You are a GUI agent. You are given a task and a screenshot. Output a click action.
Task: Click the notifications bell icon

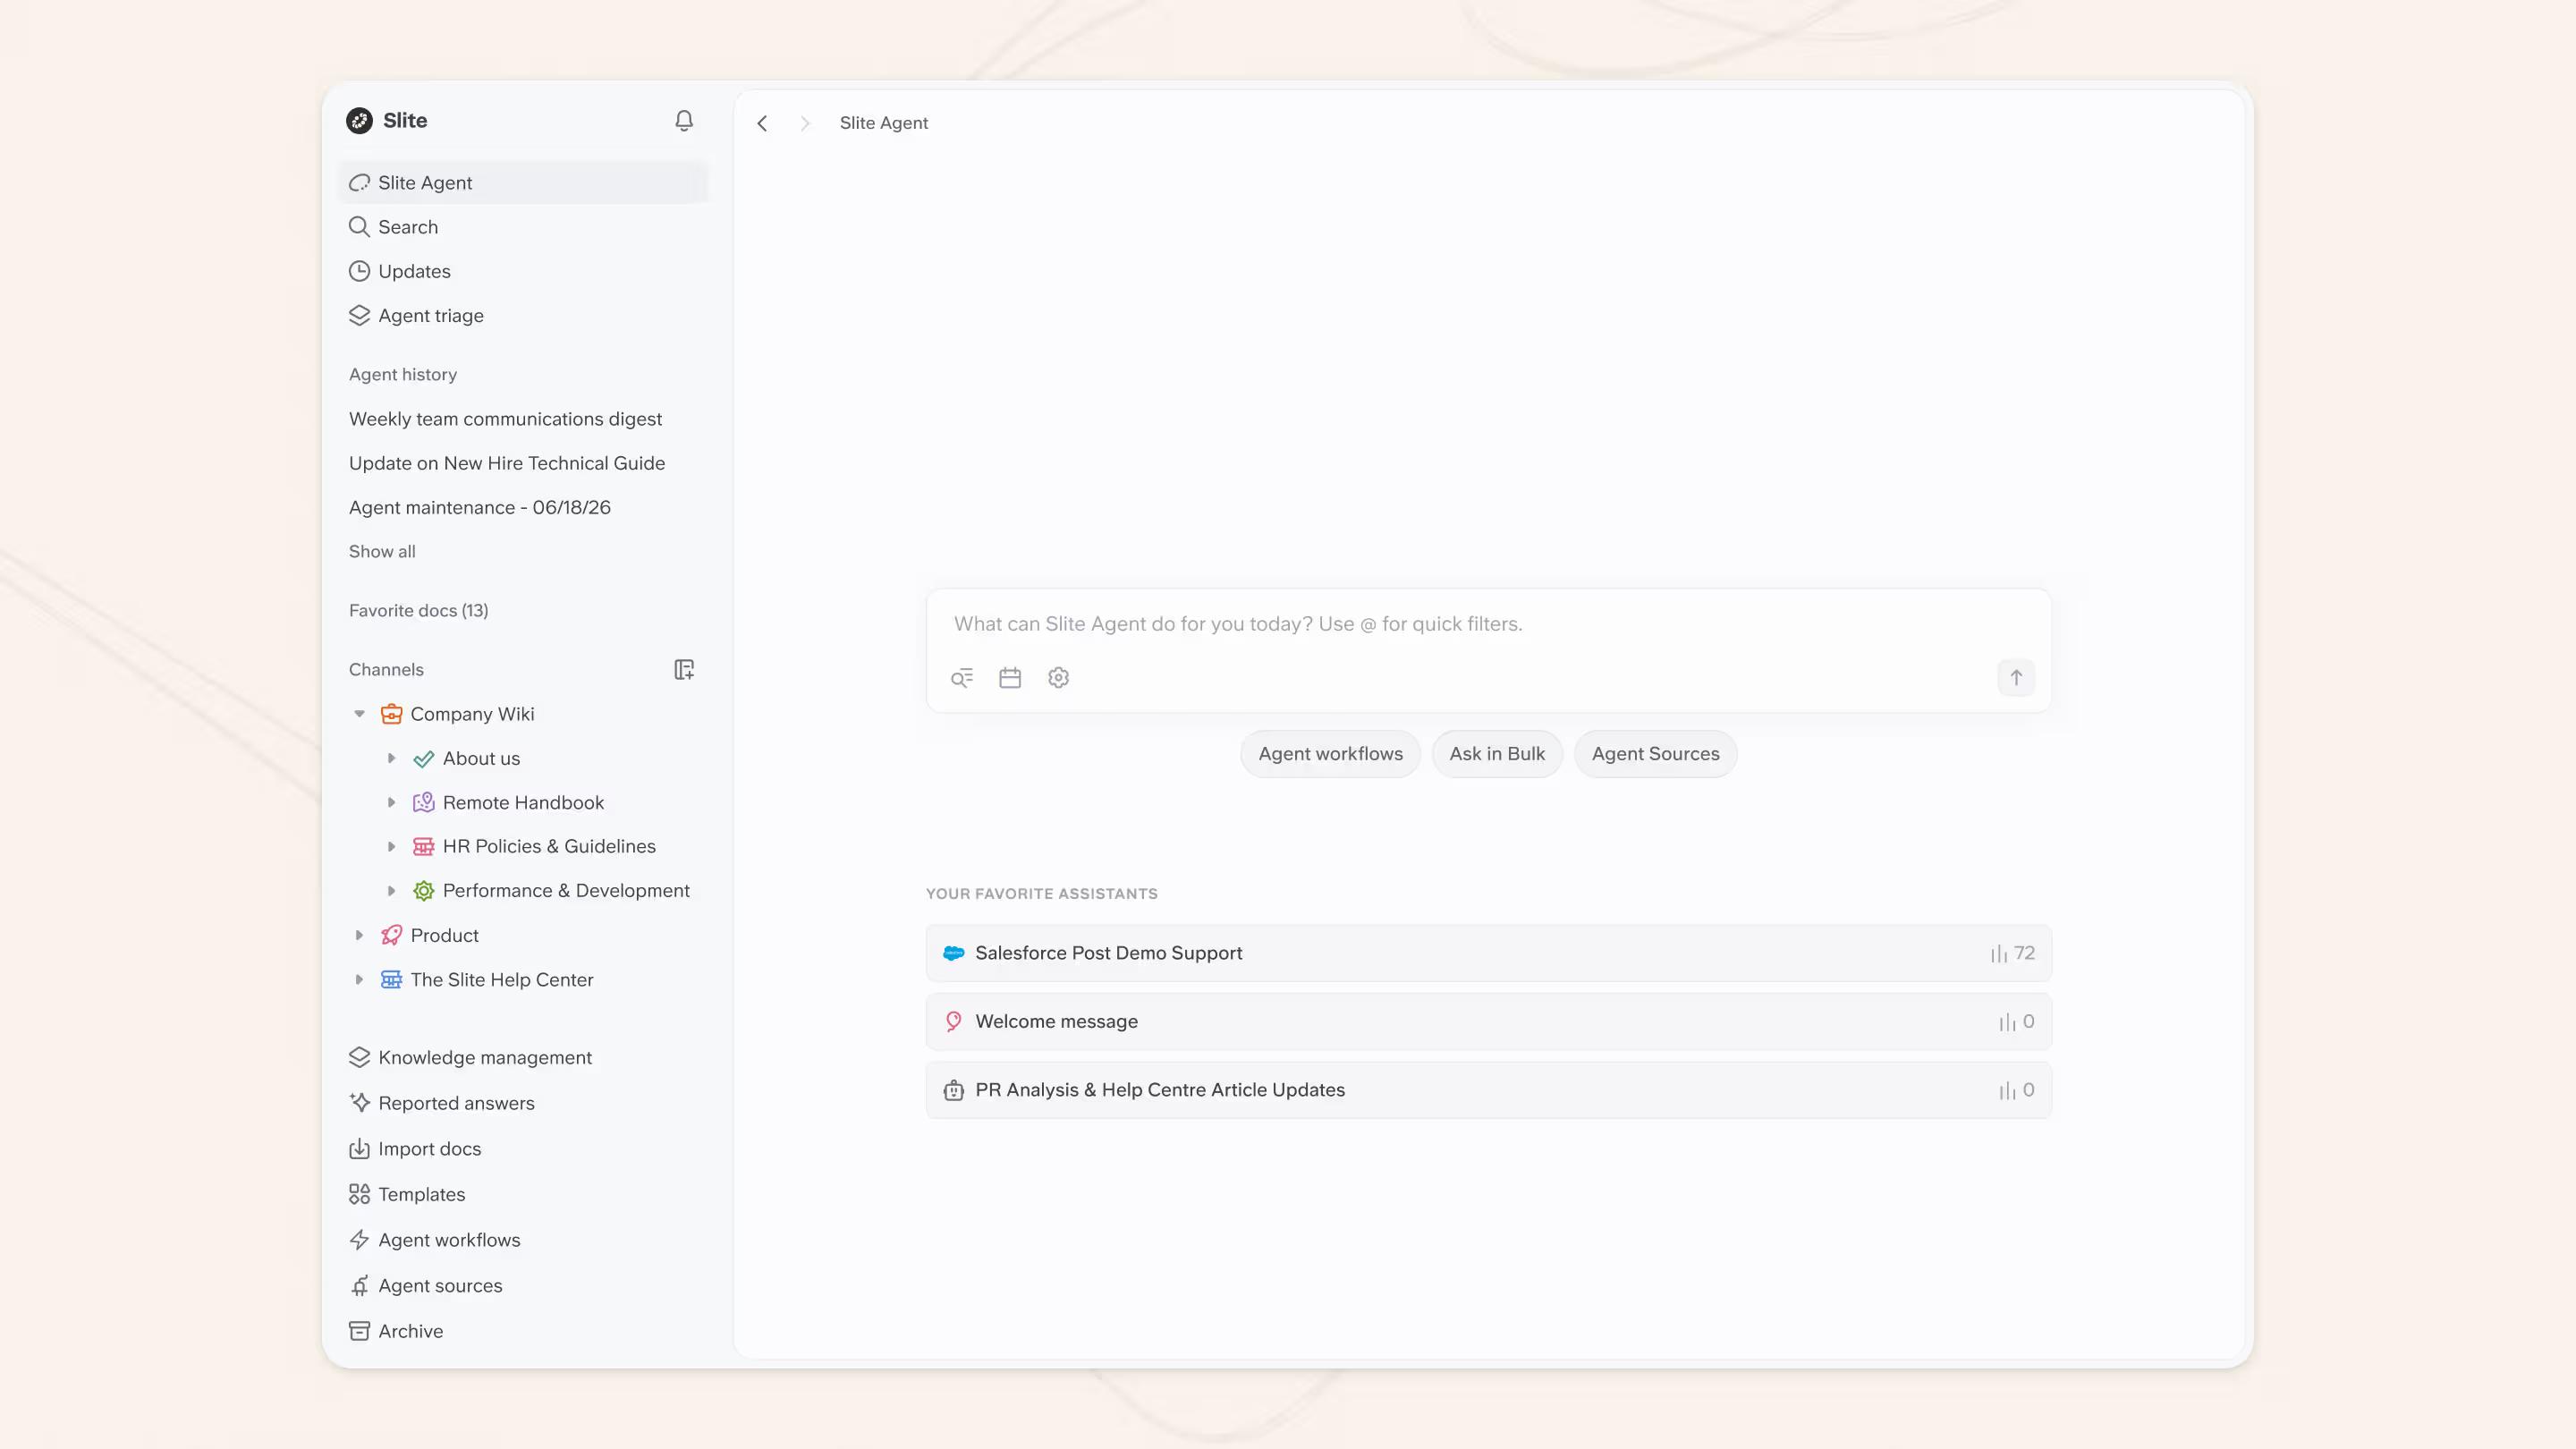(684, 120)
